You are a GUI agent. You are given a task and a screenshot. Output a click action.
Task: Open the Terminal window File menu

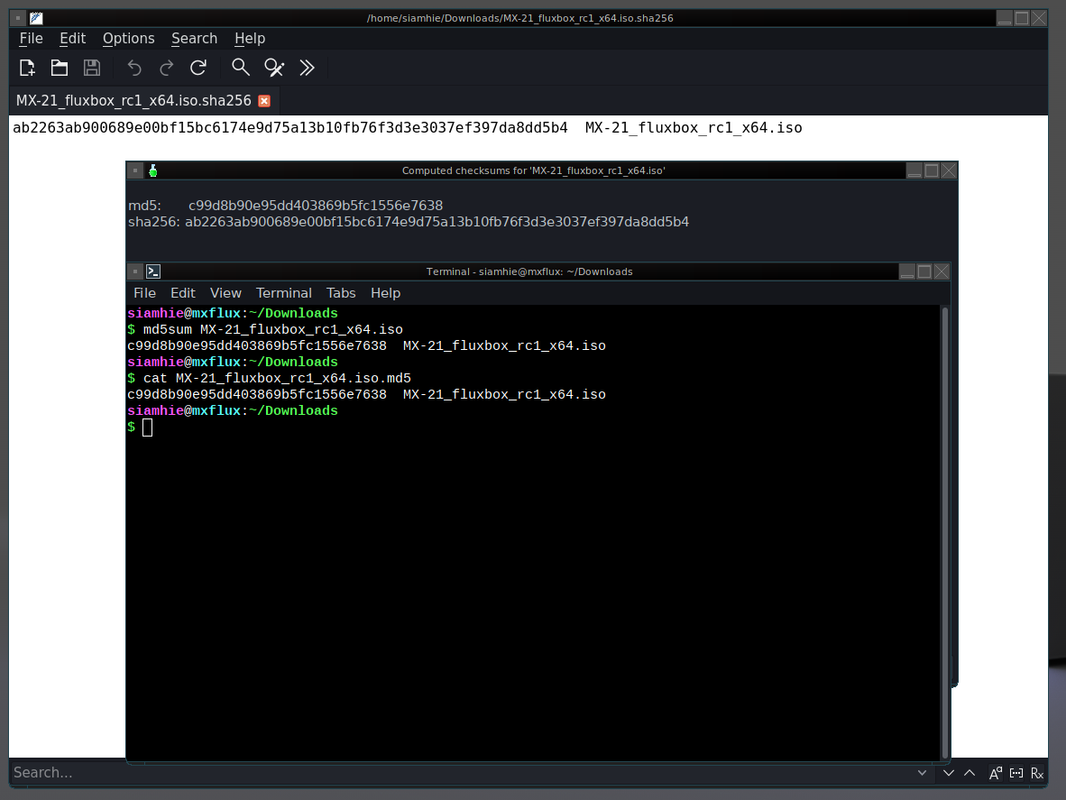pos(145,293)
